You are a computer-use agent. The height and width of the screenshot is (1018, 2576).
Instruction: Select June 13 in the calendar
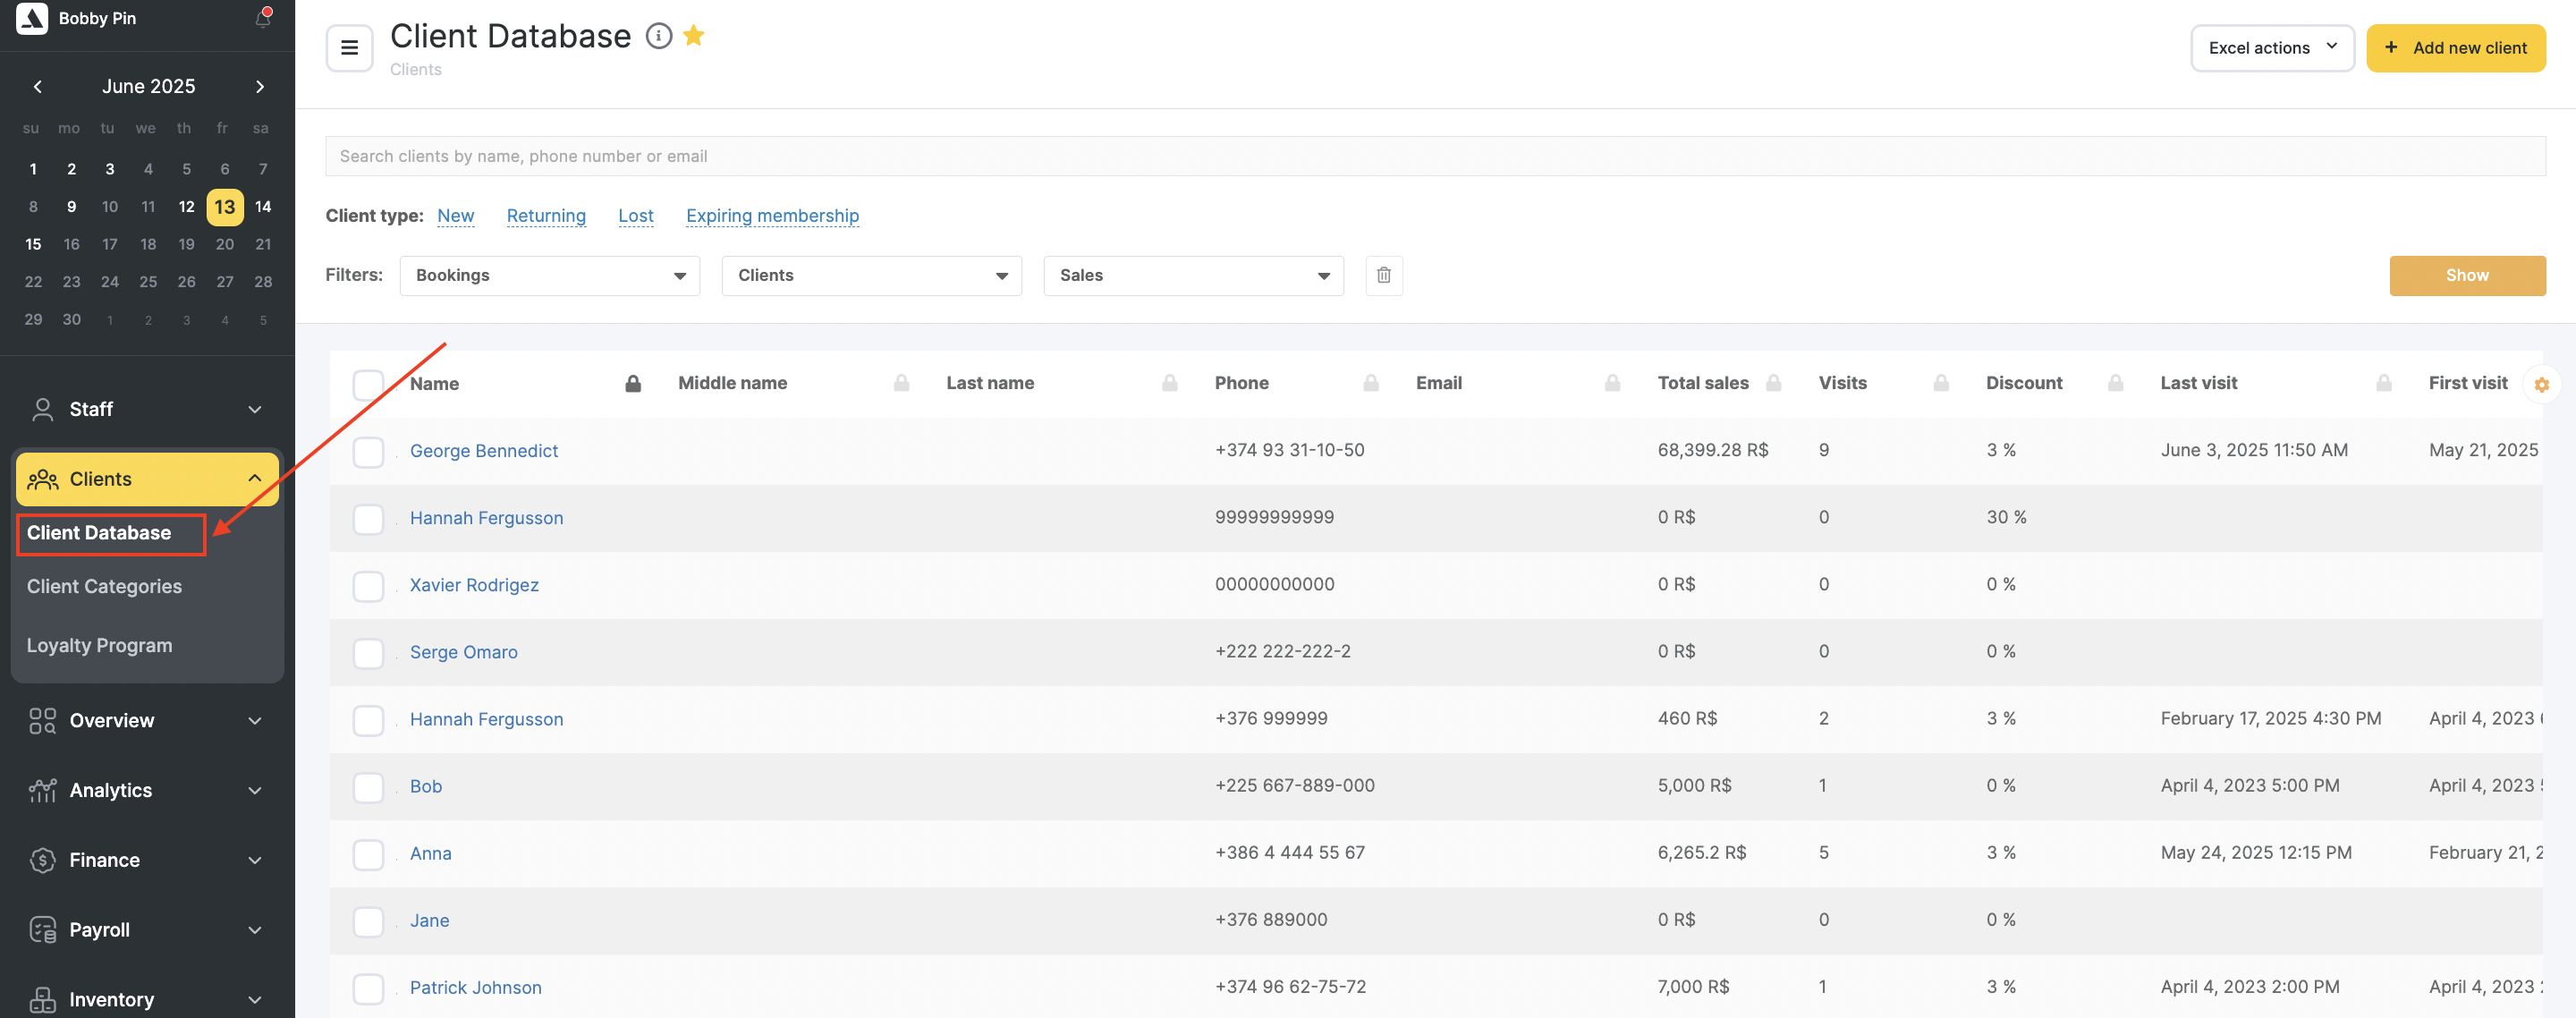(x=224, y=207)
